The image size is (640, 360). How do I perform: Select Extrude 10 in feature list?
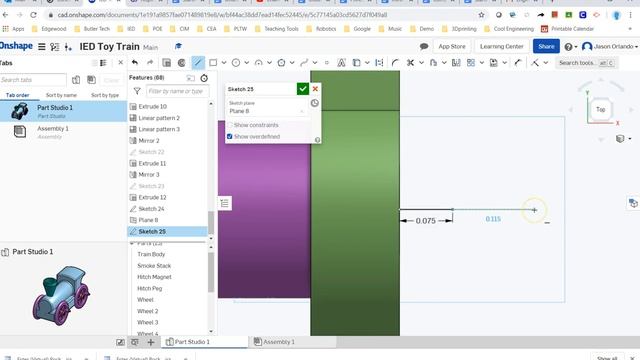[x=168, y=107]
